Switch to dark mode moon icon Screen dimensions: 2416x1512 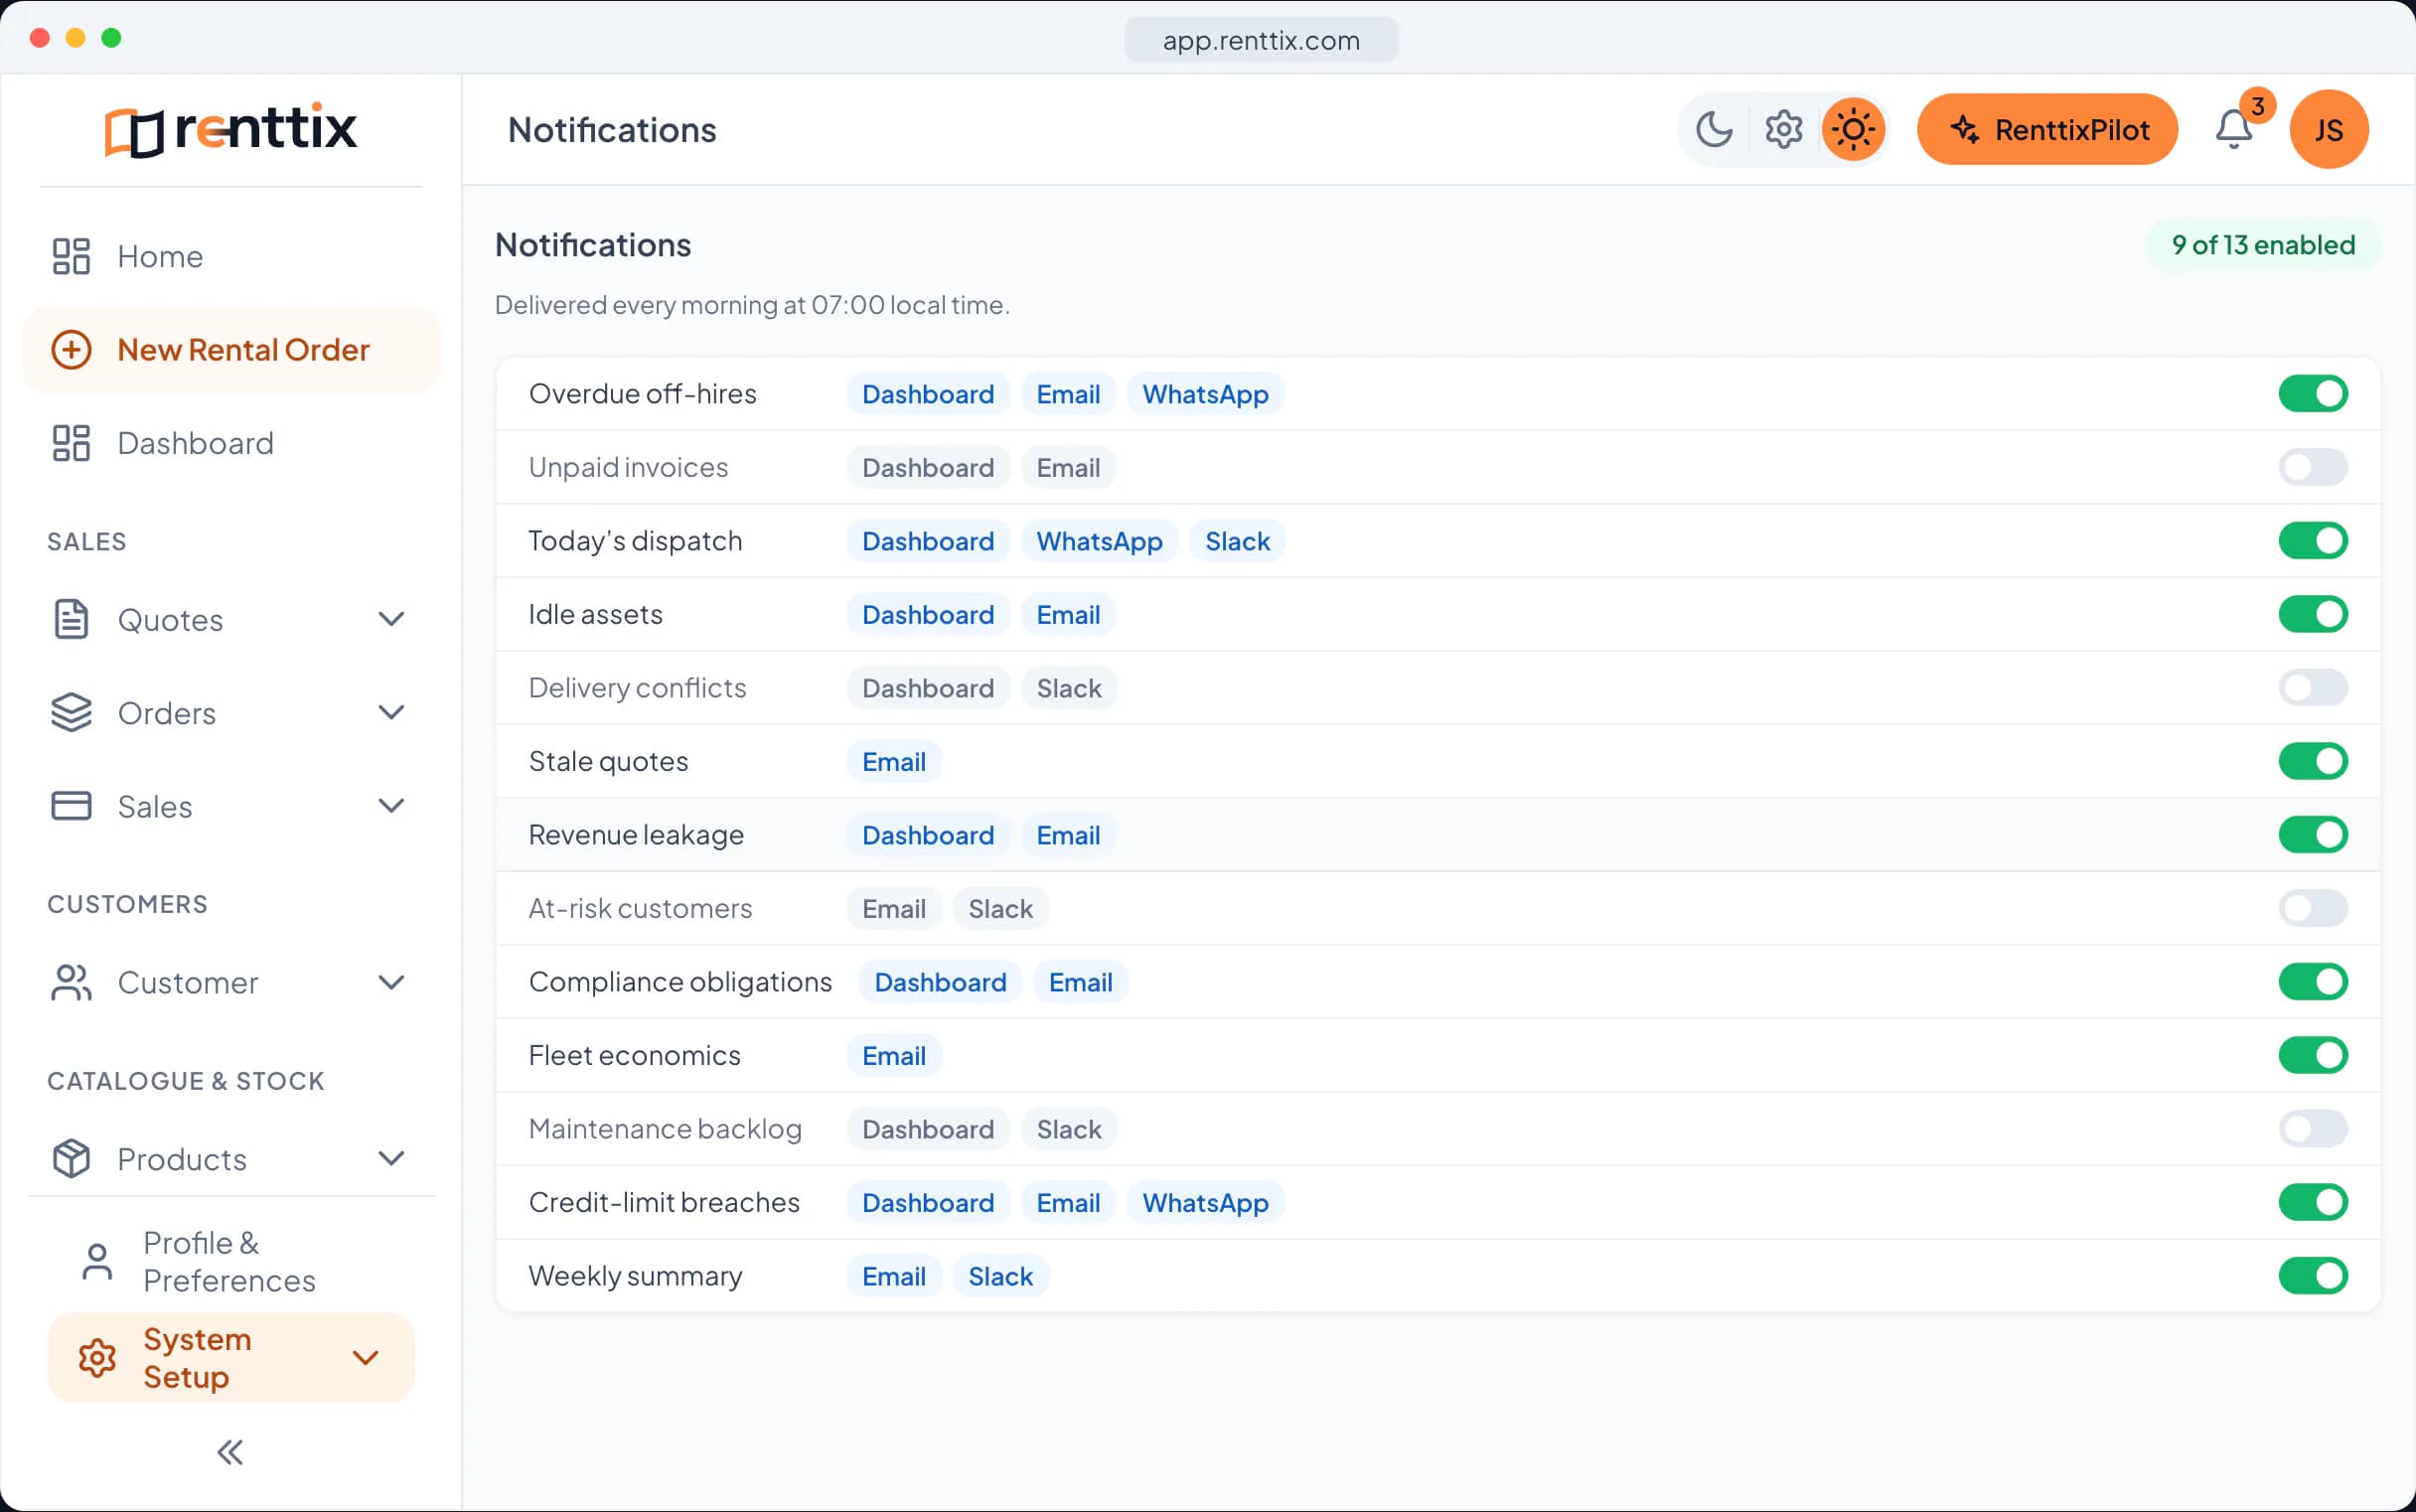tap(1714, 130)
